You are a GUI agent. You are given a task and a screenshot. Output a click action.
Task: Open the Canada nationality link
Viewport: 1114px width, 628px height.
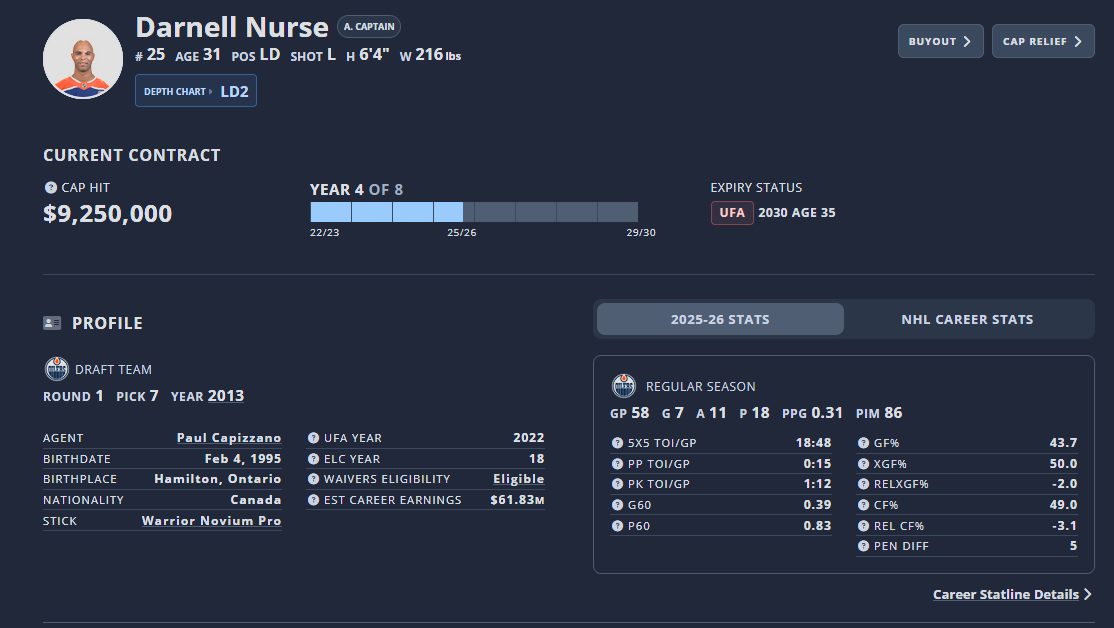coord(256,499)
